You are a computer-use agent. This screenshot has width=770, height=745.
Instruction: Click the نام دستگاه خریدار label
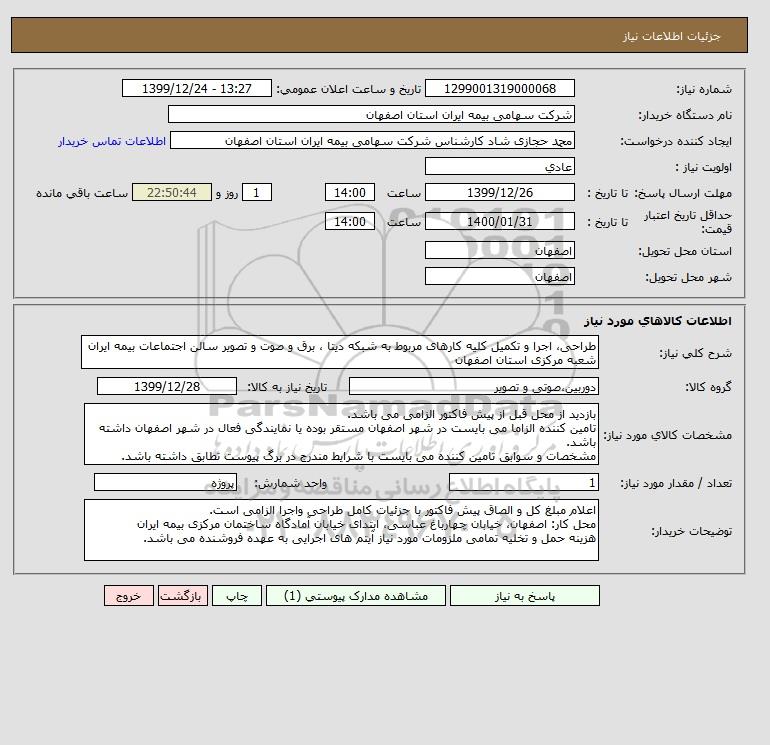(685, 115)
